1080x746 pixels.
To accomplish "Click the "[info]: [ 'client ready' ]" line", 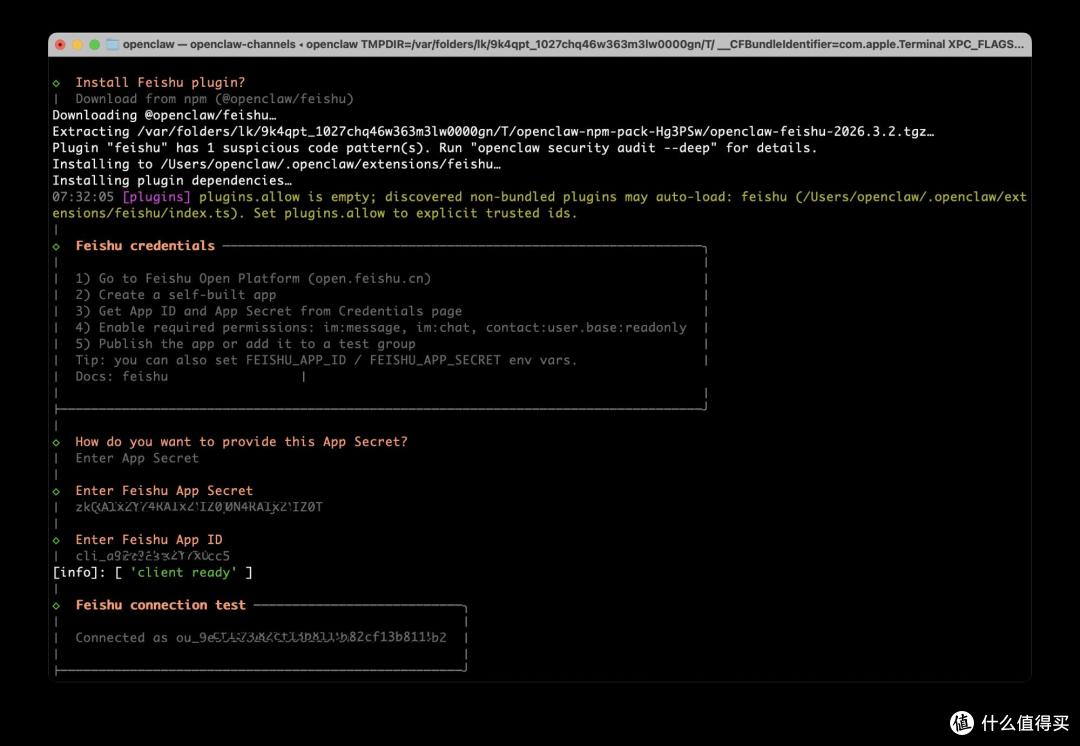I will (x=152, y=572).
